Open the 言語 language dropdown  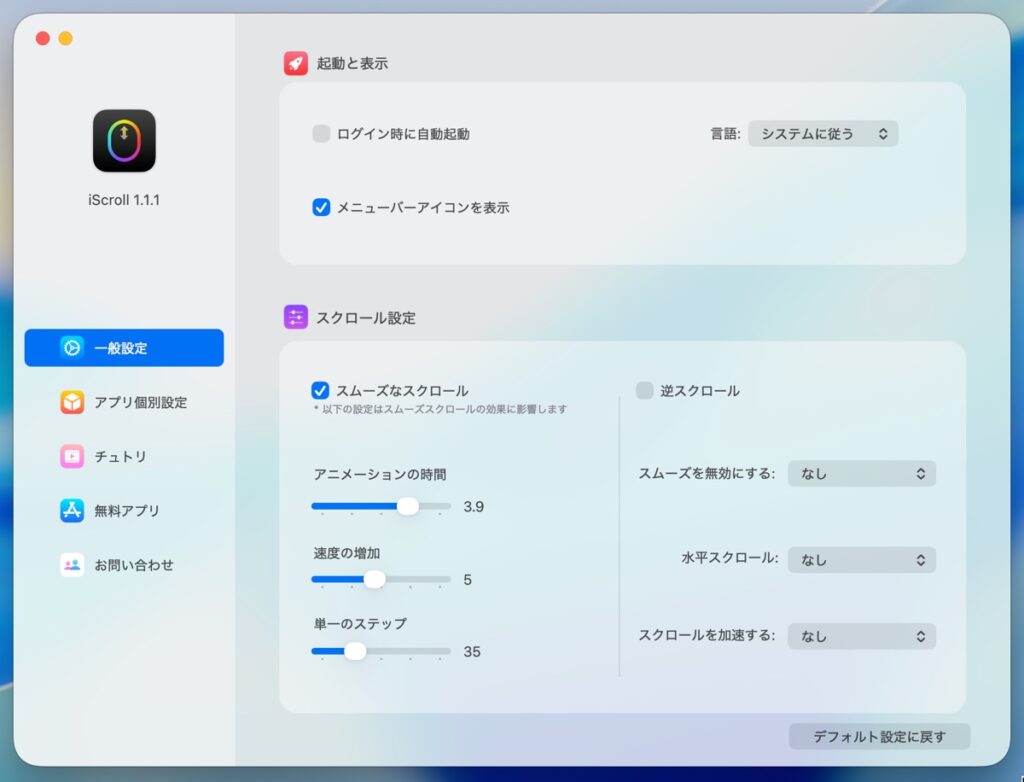[x=823, y=134]
